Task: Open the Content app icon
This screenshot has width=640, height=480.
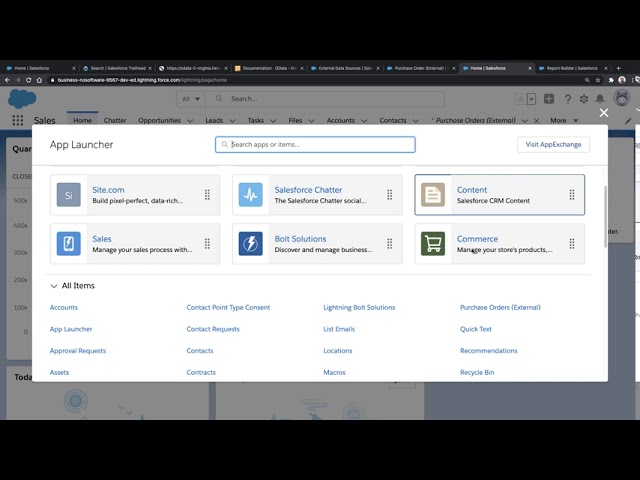Action: tap(433, 195)
